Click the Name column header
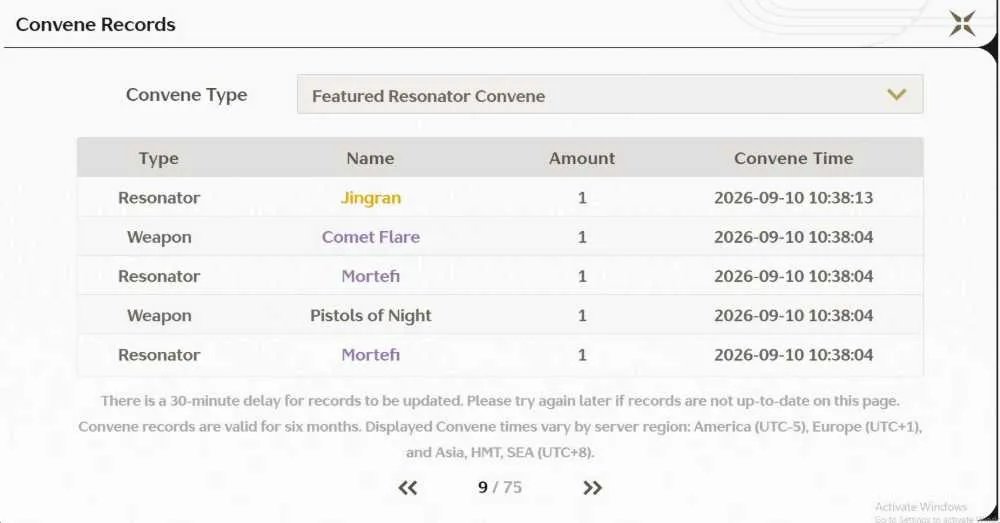Image resolution: width=1000 pixels, height=523 pixels. coord(371,158)
